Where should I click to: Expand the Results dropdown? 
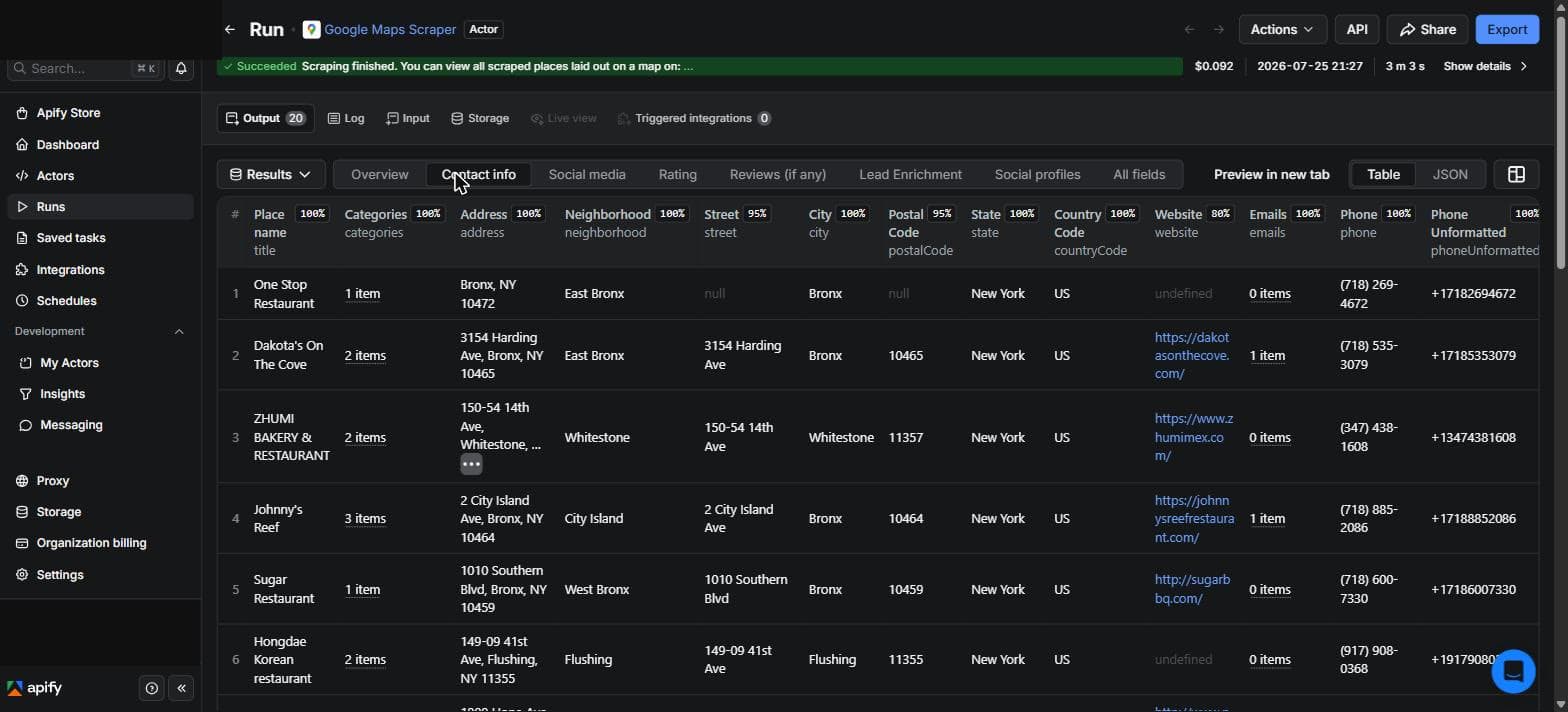point(270,174)
